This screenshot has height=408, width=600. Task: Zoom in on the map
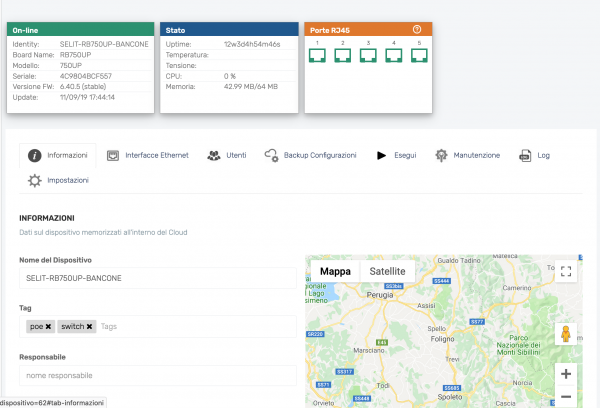566,374
